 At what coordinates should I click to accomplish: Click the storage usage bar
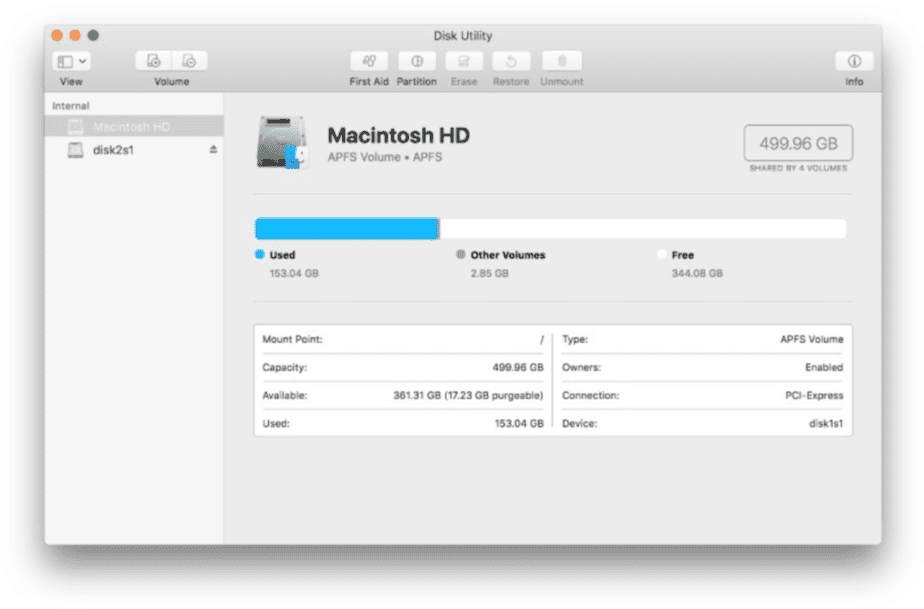552,228
